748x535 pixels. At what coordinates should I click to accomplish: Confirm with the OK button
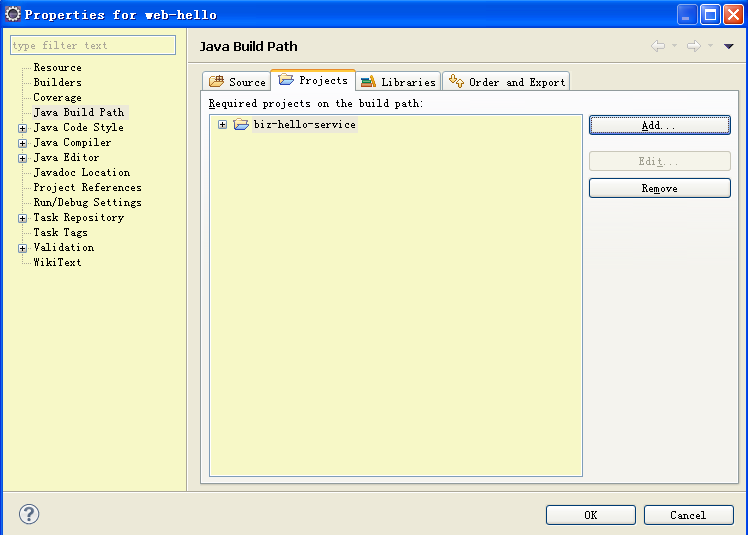tap(590, 515)
